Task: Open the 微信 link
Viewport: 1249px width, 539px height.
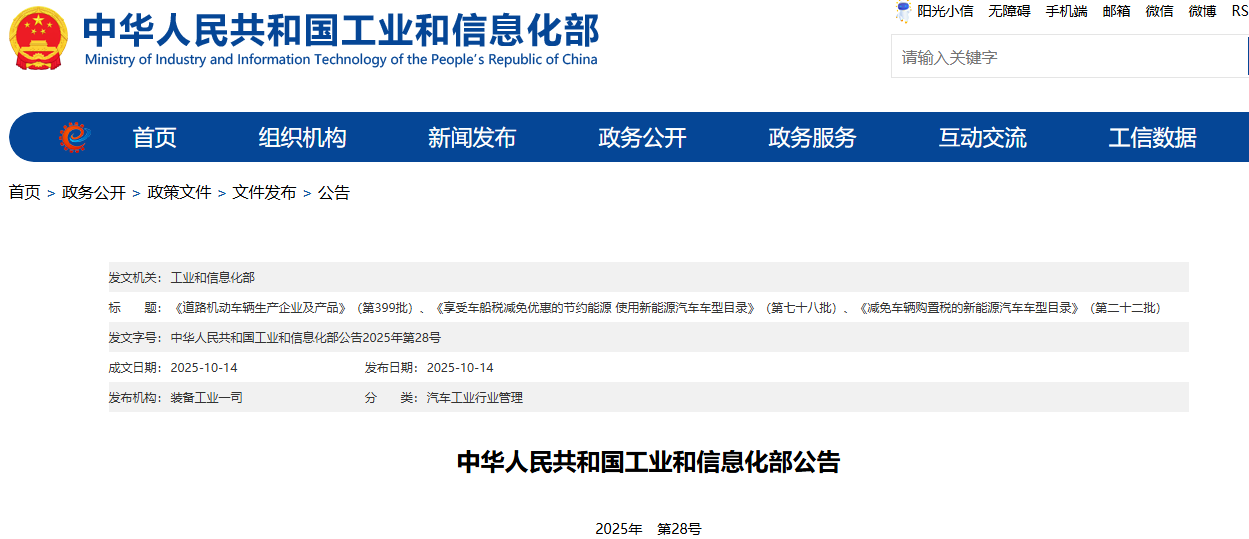Action: (1159, 11)
